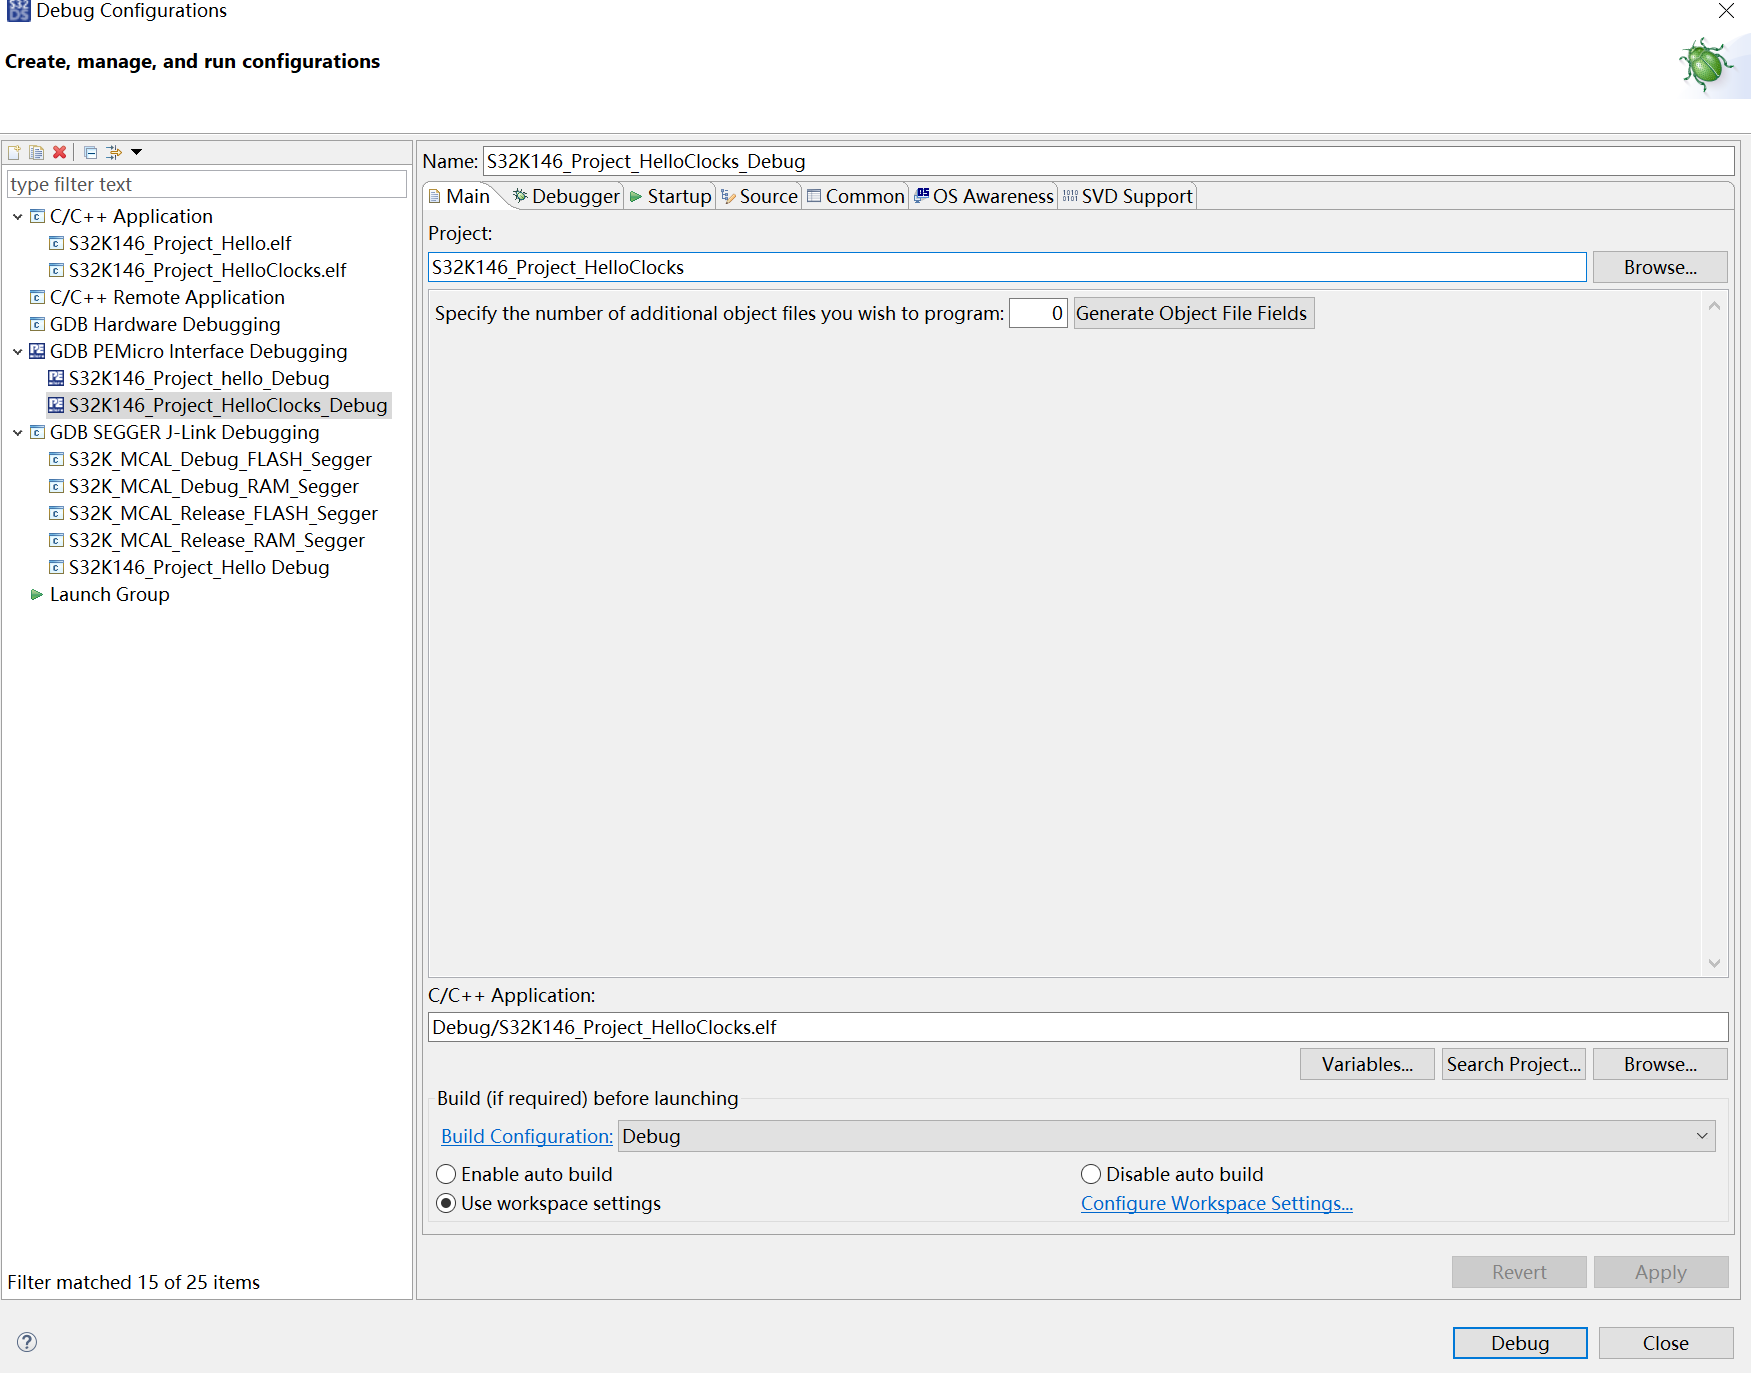
Task: Collapse GDB PEMicro Interface Debugging branch
Action: click(x=17, y=351)
